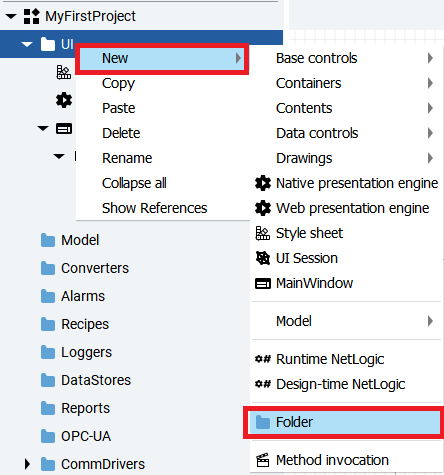Collapse the MyFirstProject tree node
444x475 pixels.
click(x=11, y=16)
